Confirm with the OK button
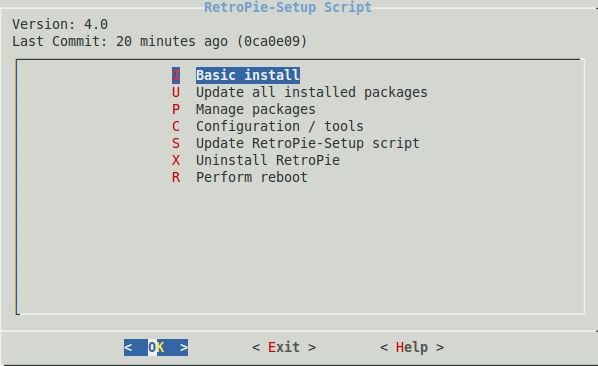The height and width of the screenshot is (366, 598). pos(156,347)
